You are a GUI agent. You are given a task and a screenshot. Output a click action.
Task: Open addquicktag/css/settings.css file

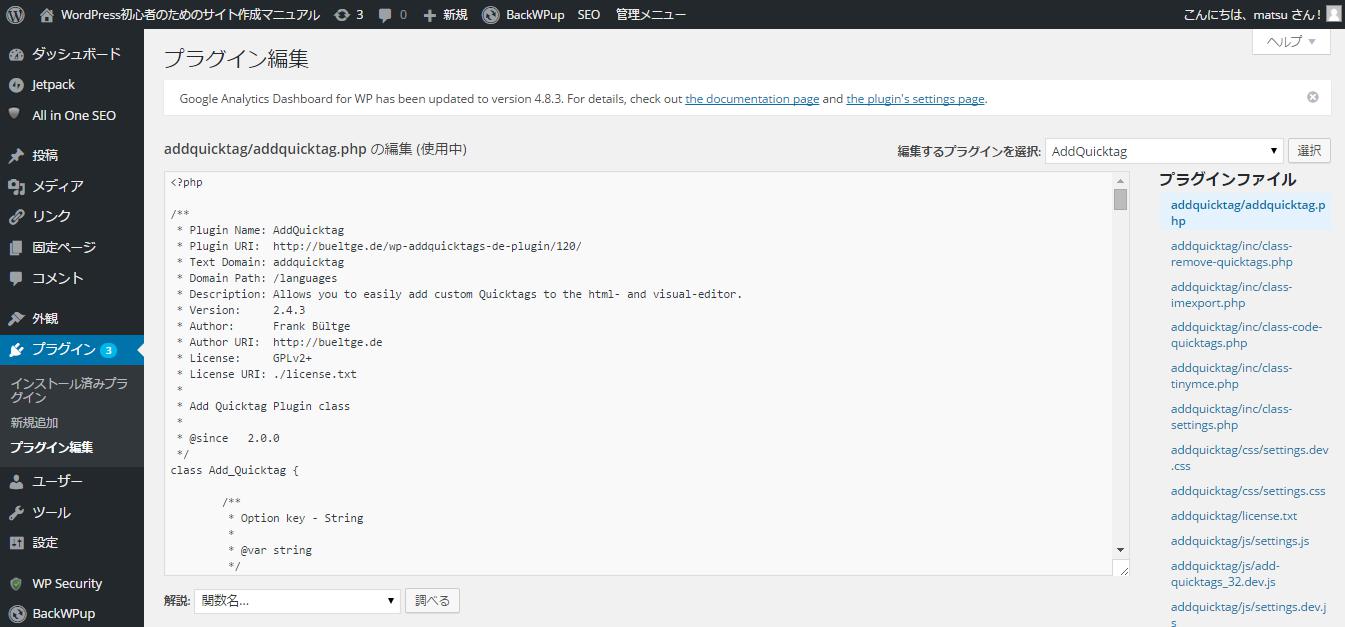(x=1248, y=491)
